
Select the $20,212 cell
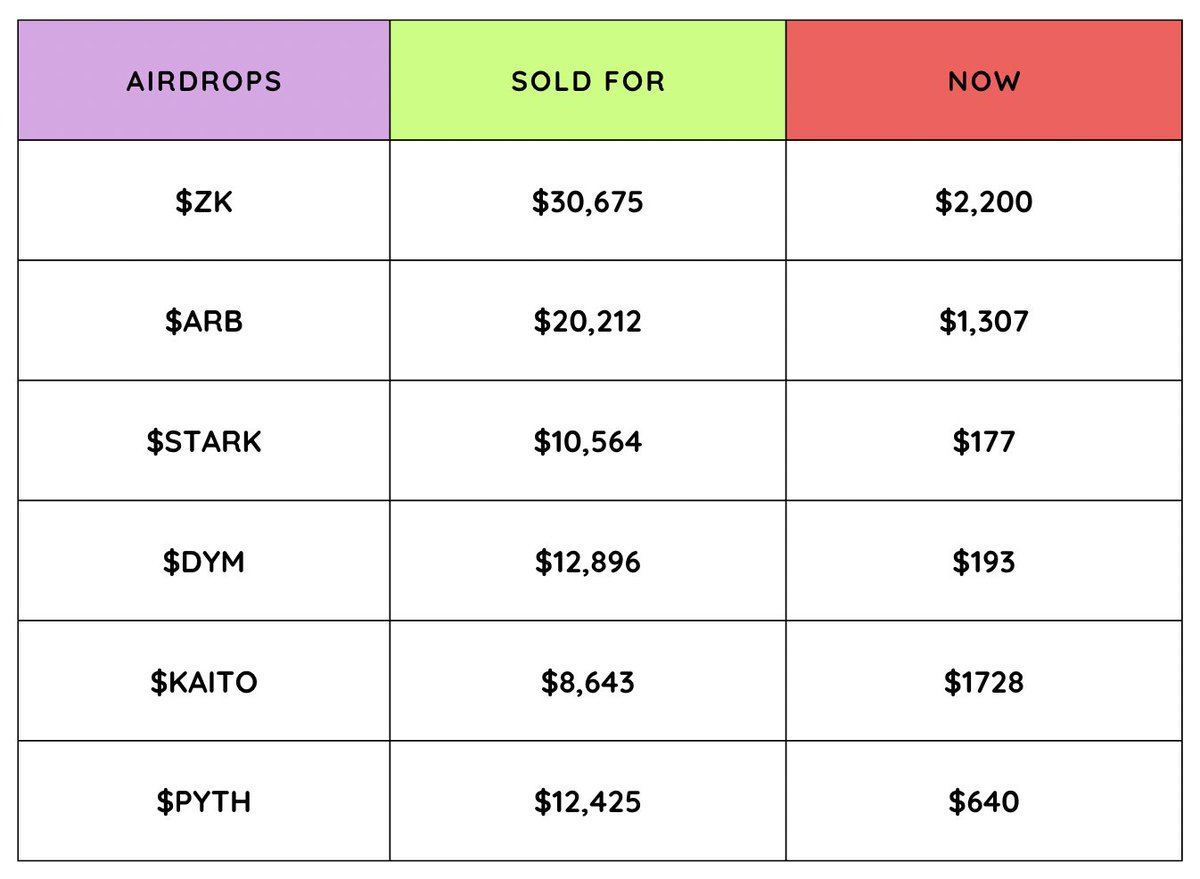point(588,322)
